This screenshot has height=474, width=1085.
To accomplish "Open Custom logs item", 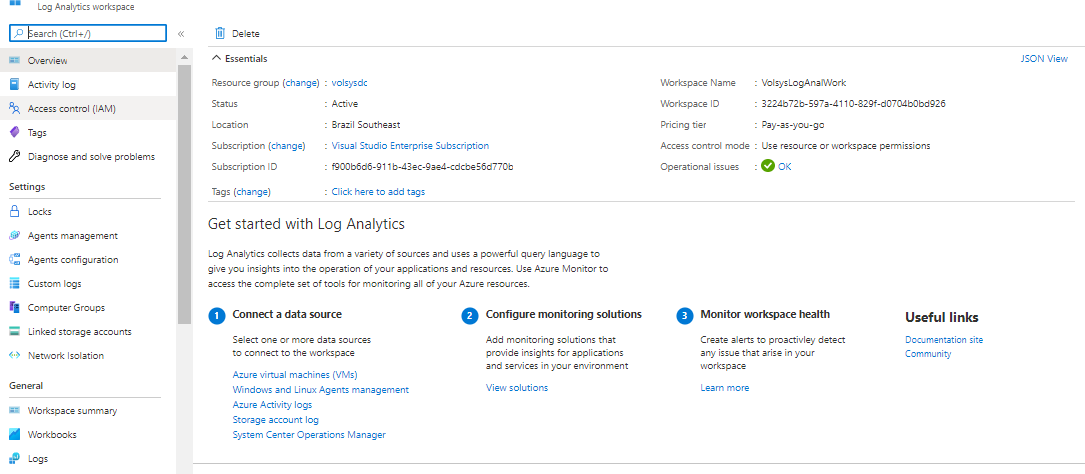I will pos(88,284).
